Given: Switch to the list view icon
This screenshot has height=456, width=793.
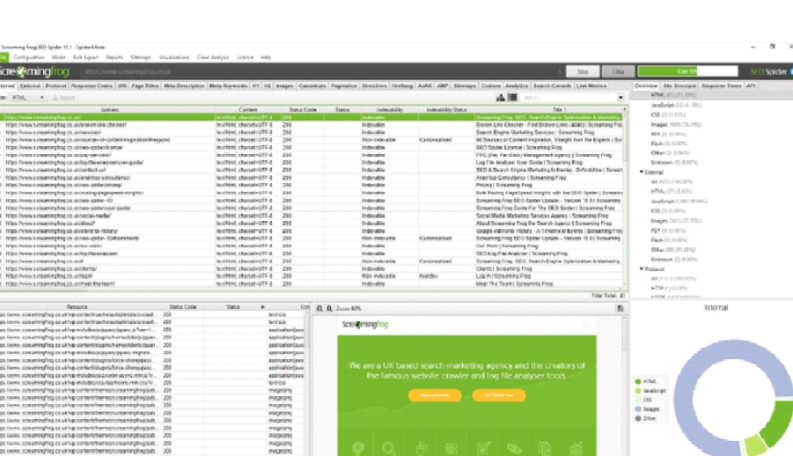Looking at the screenshot, I should pyautogui.click(x=512, y=98).
